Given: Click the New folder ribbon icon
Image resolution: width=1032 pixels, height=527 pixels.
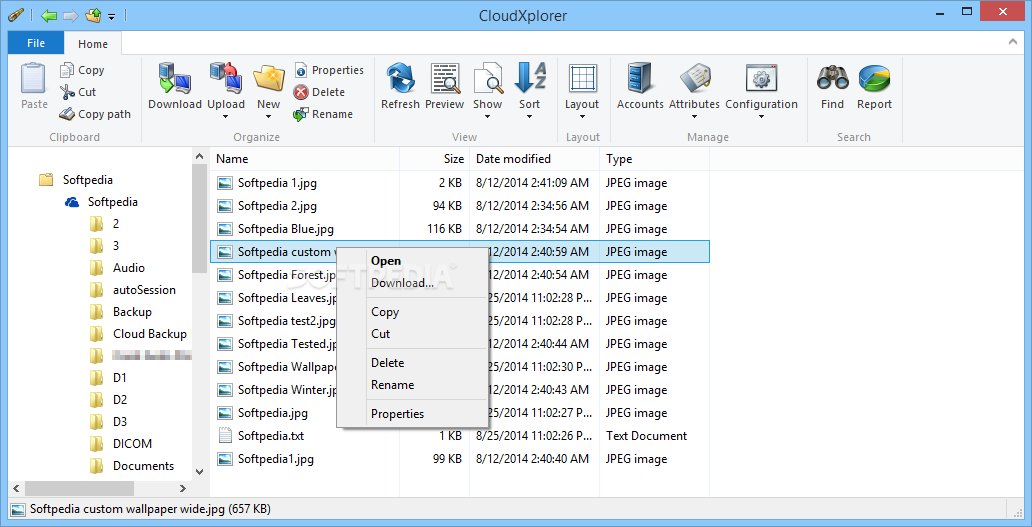Looking at the screenshot, I should click(x=269, y=78).
